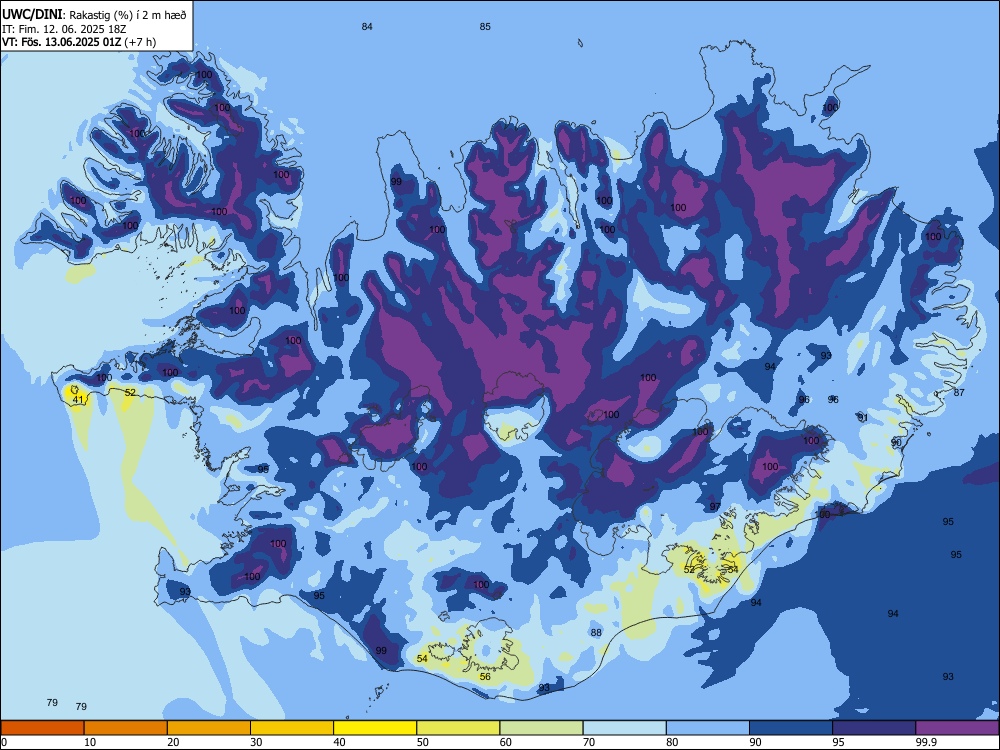1000x750 pixels.
Task: Click the 0-10 dark orange legend swatch
Action: (42, 728)
